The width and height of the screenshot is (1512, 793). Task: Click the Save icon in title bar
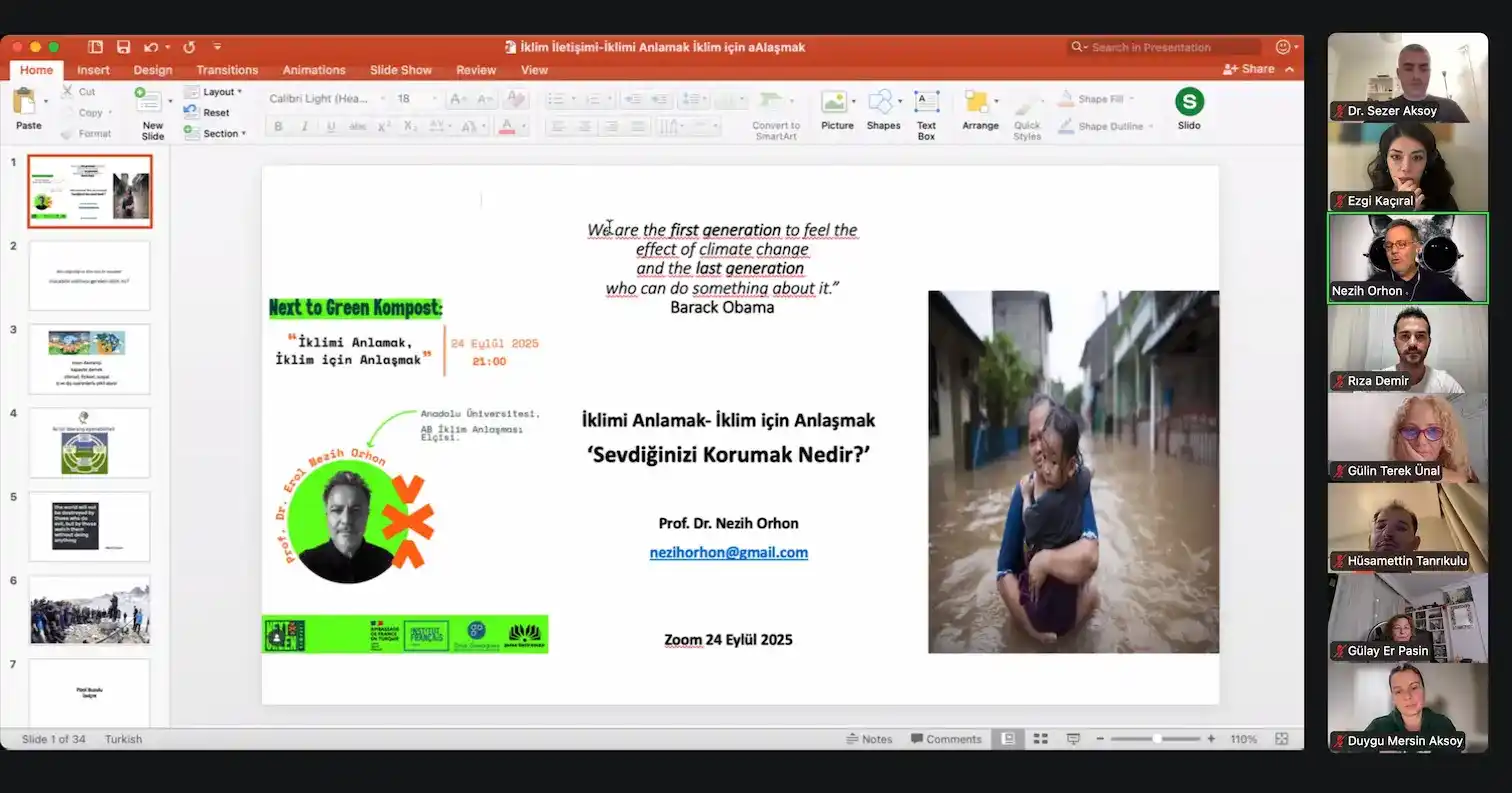[x=123, y=47]
